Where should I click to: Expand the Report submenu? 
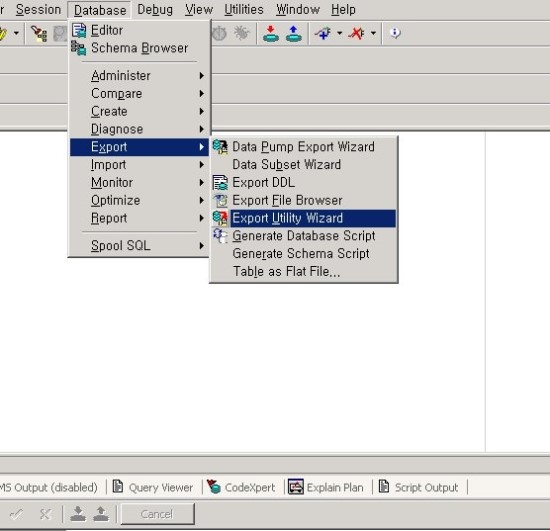pos(140,219)
